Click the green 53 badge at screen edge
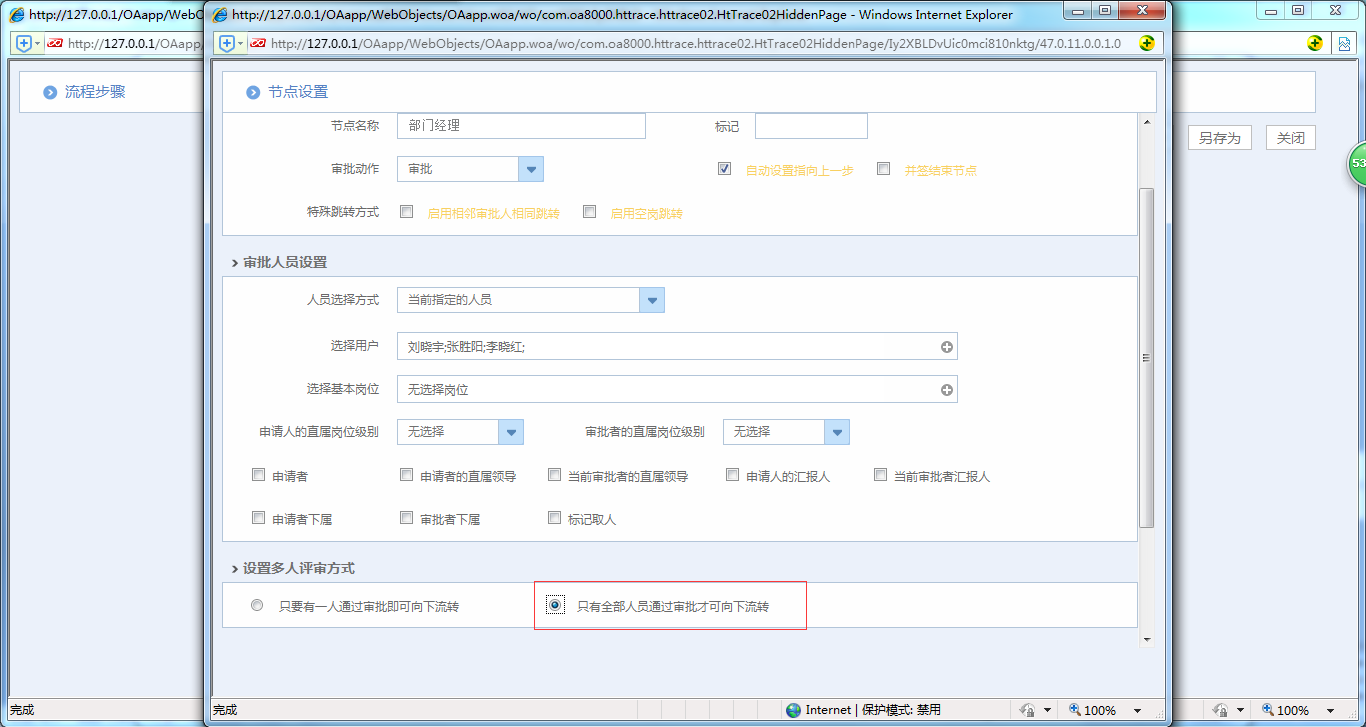The height and width of the screenshot is (727, 1366). (1357, 163)
